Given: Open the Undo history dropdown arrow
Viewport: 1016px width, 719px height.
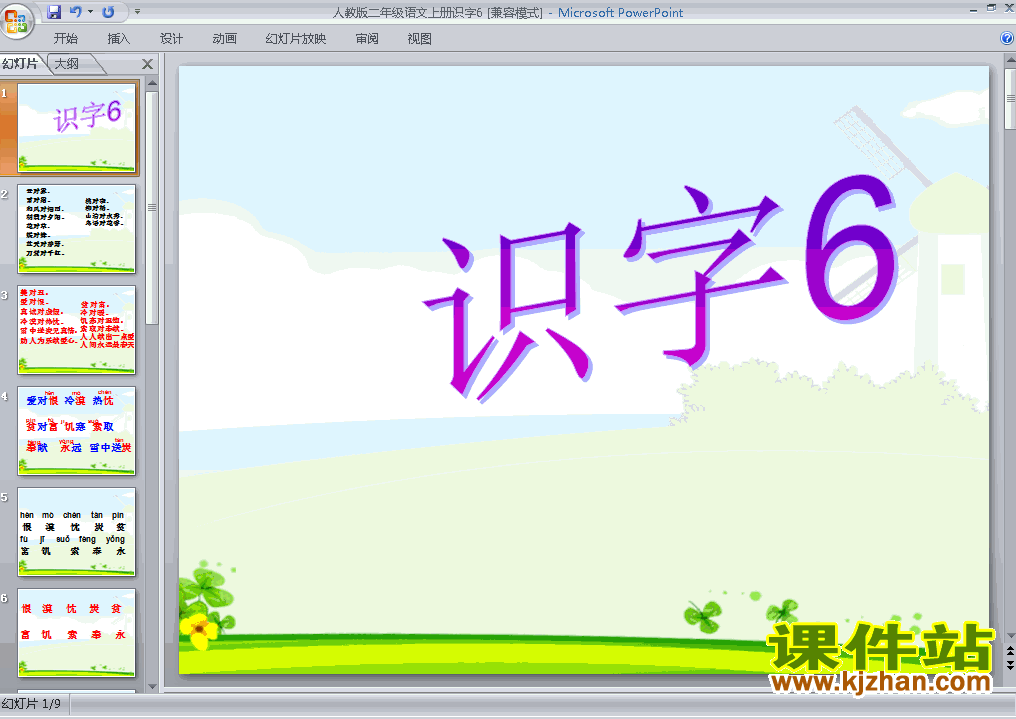Looking at the screenshot, I should point(90,12).
